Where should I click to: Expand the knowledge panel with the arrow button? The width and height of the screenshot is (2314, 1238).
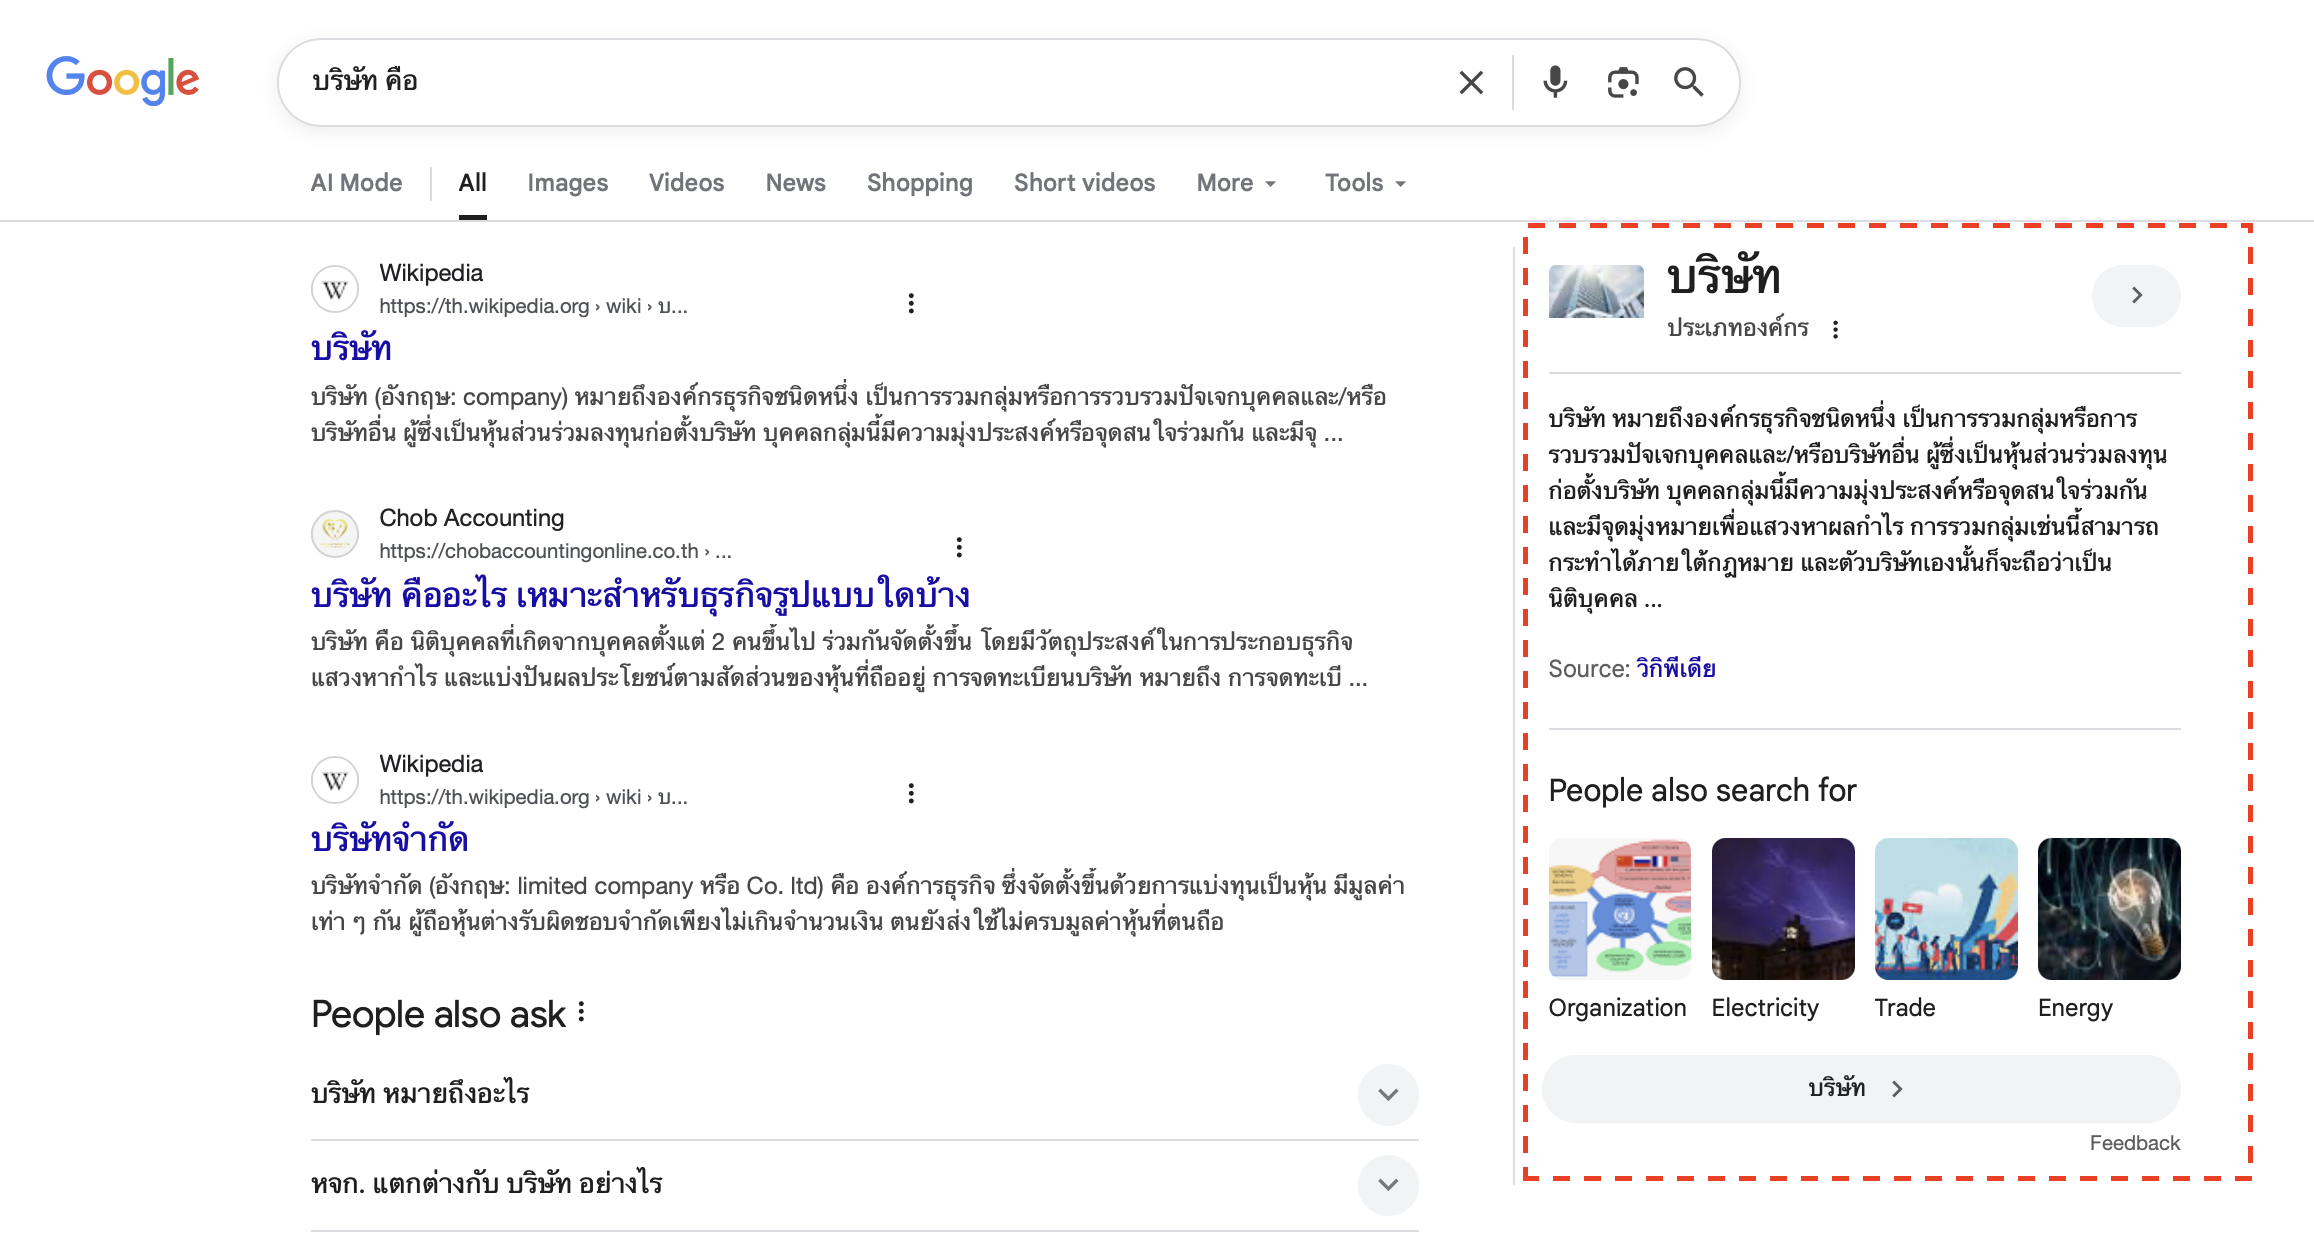tap(2136, 295)
